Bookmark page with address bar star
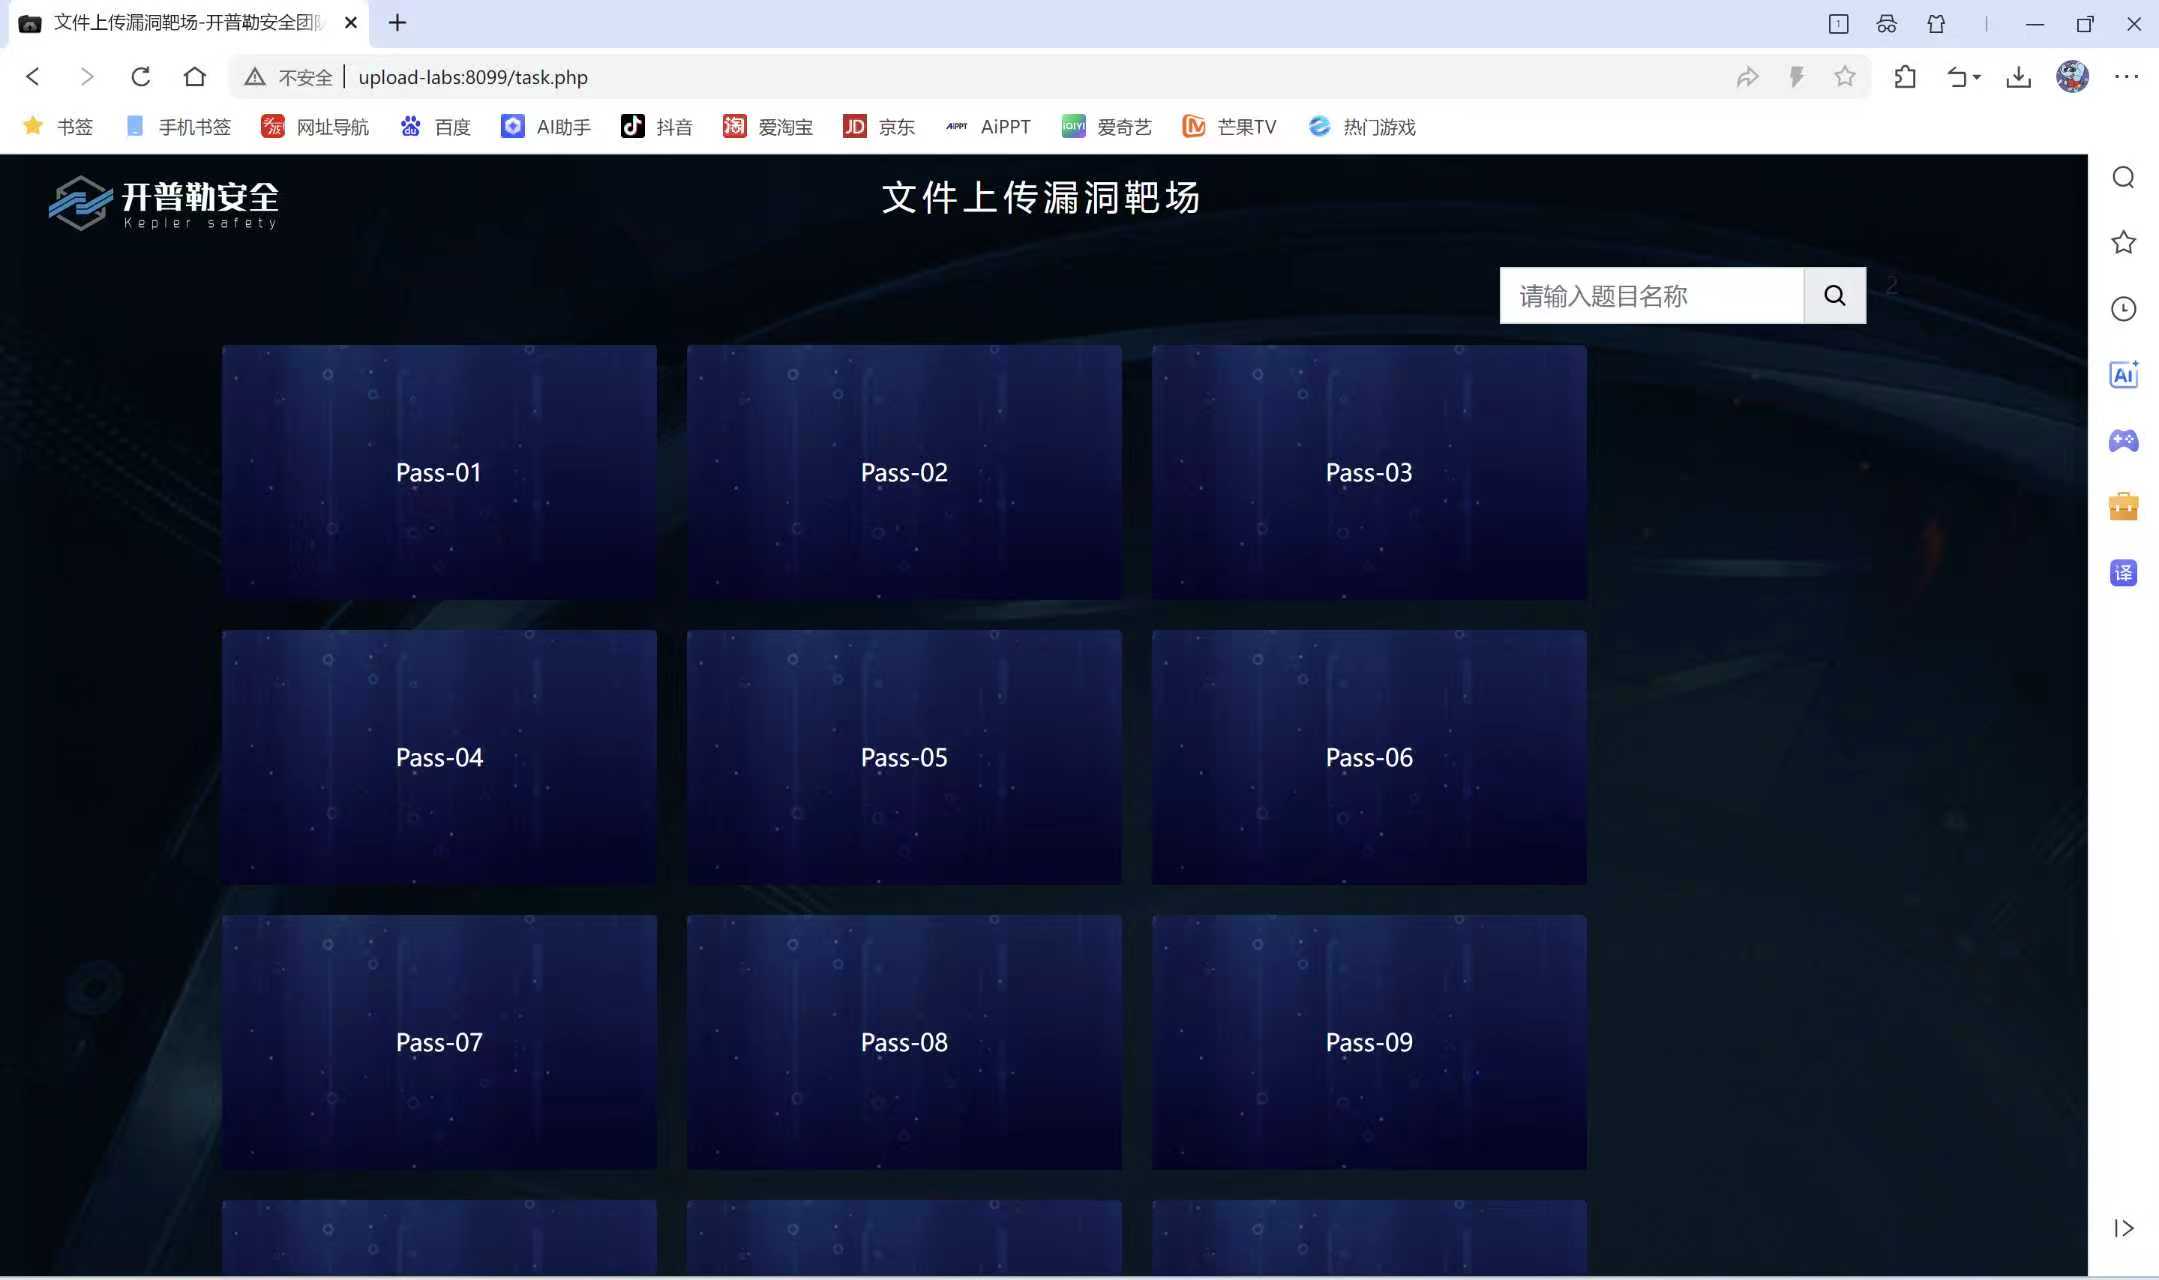 pos(1844,77)
